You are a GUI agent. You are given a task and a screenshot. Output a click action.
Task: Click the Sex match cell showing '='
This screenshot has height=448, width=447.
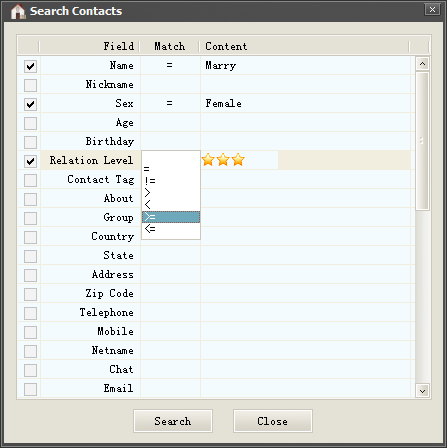point(170,103)
